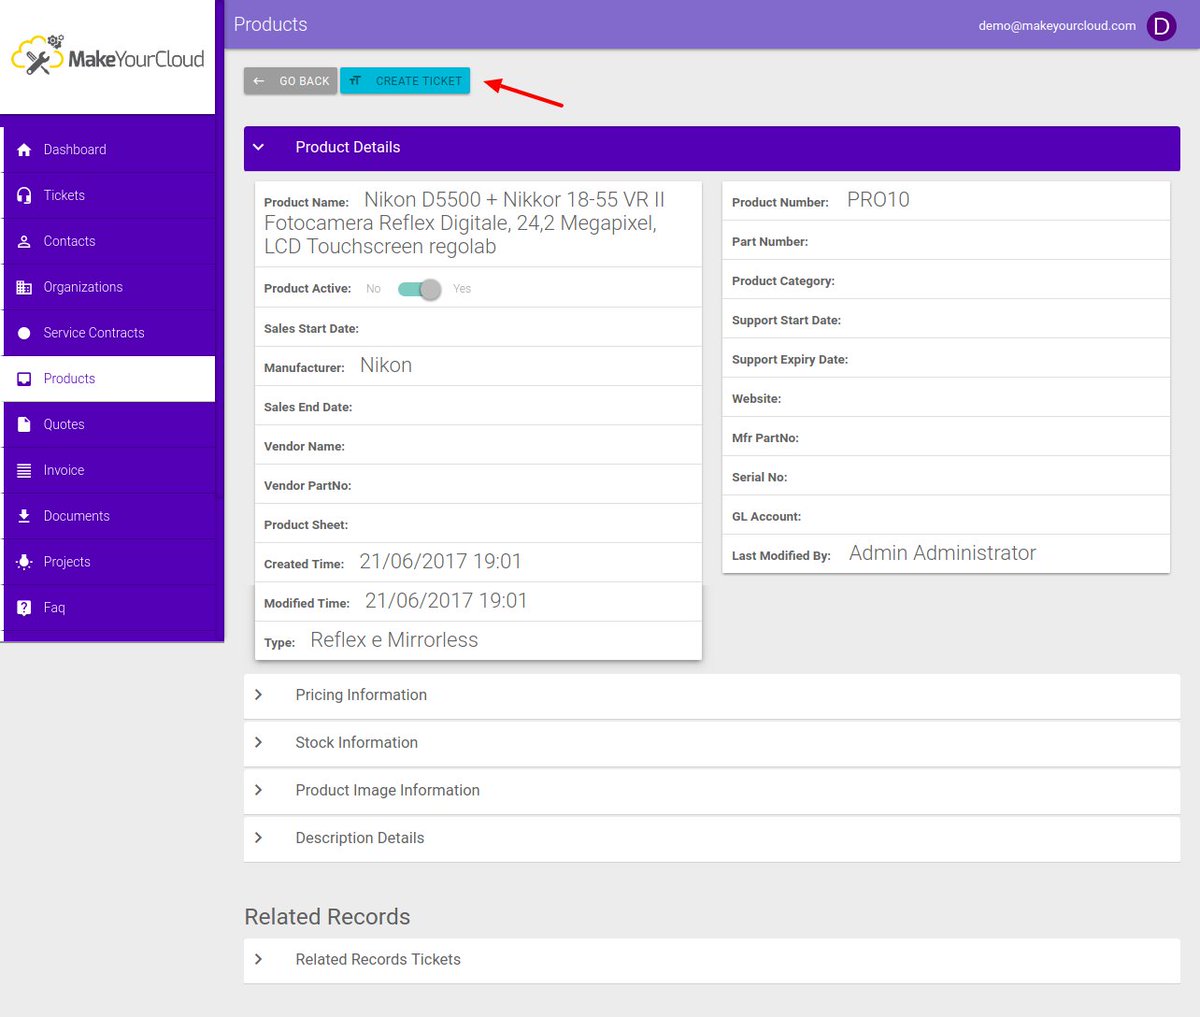Click the Serial No field row
This screenshot has height=1017, width=1200.
click(x=946, y=477)
